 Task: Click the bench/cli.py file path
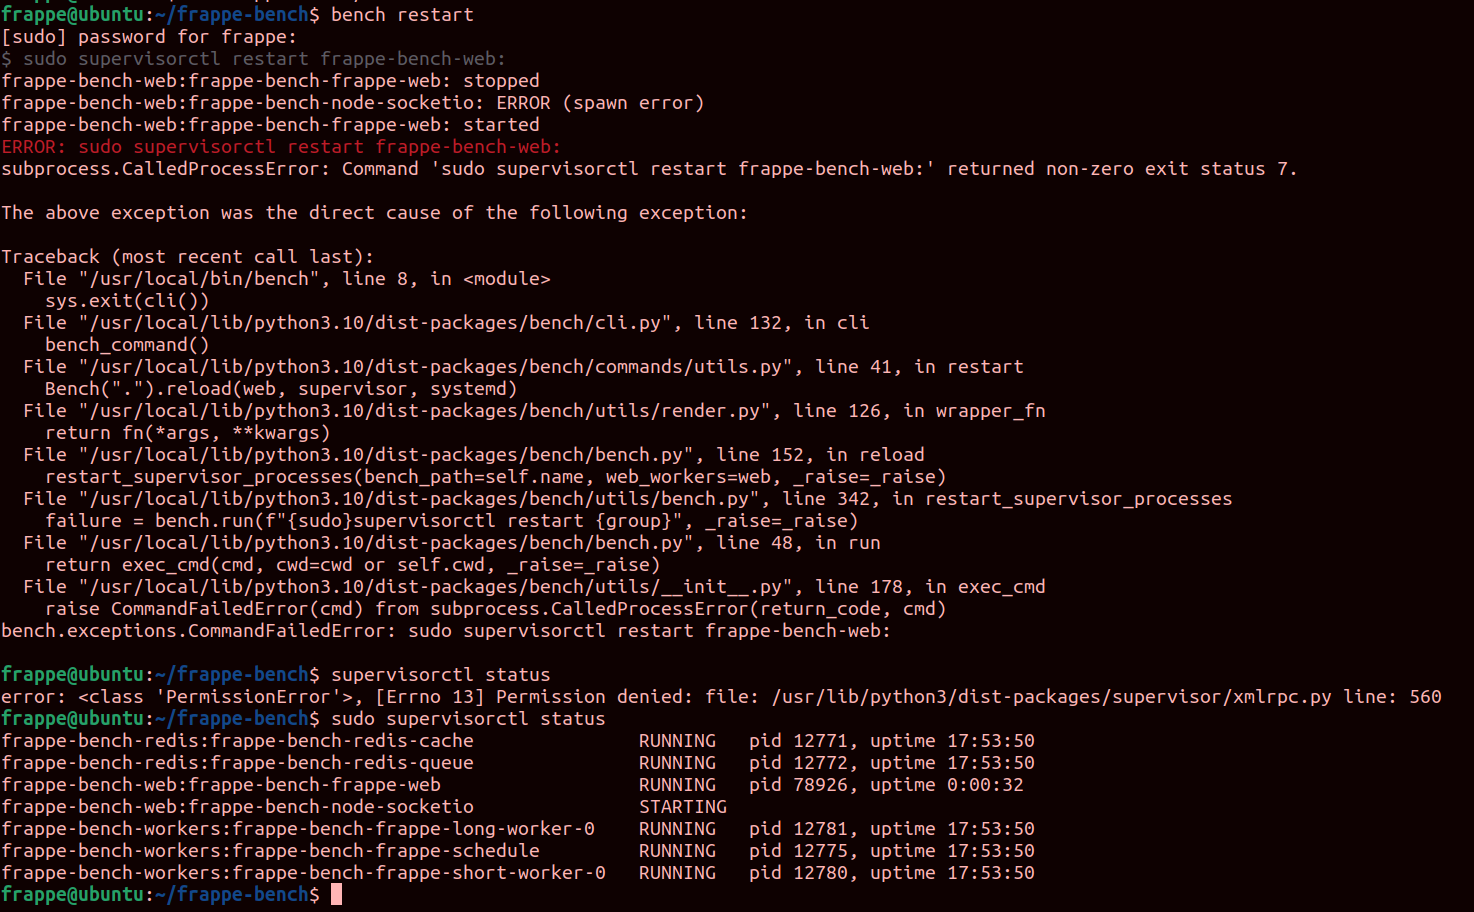(380, 323)
